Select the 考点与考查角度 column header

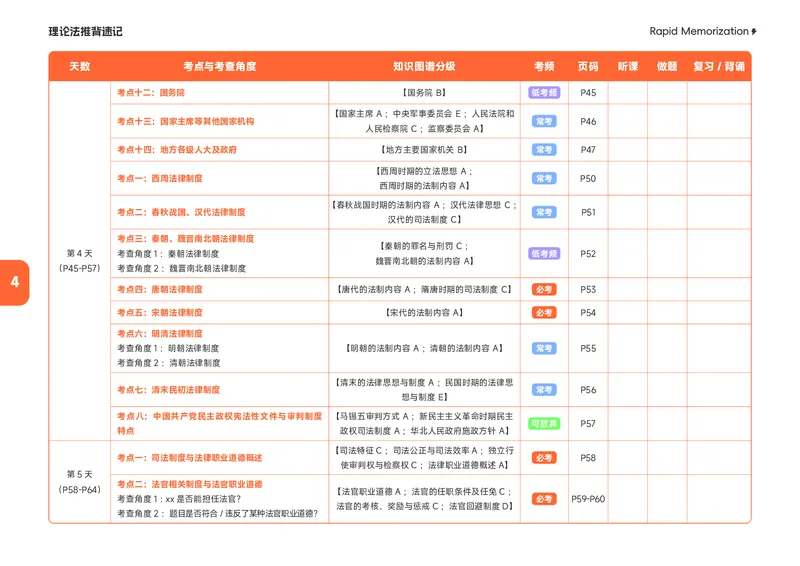pos(219,66)
